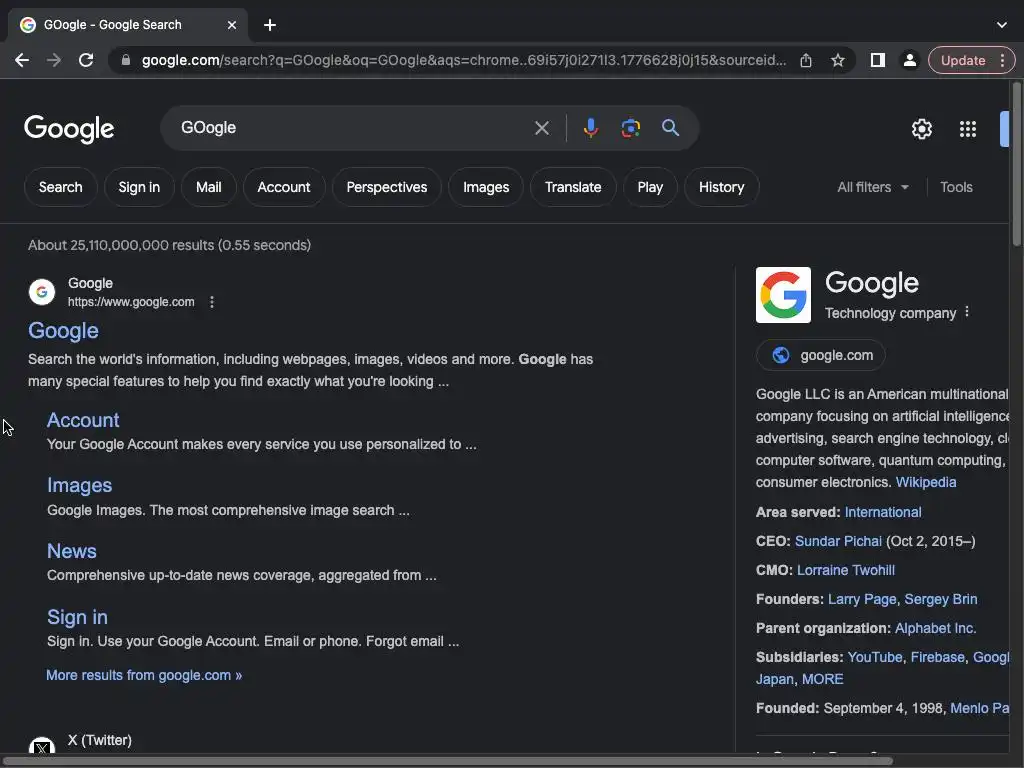Select the Play filter chip
The width and height of the screenshot is (1024, 768).
click(650, 187)
